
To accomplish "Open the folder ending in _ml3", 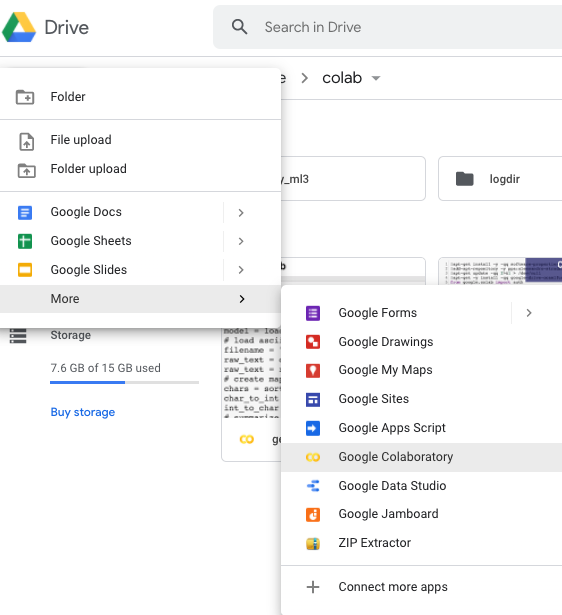I will (353, 179).
